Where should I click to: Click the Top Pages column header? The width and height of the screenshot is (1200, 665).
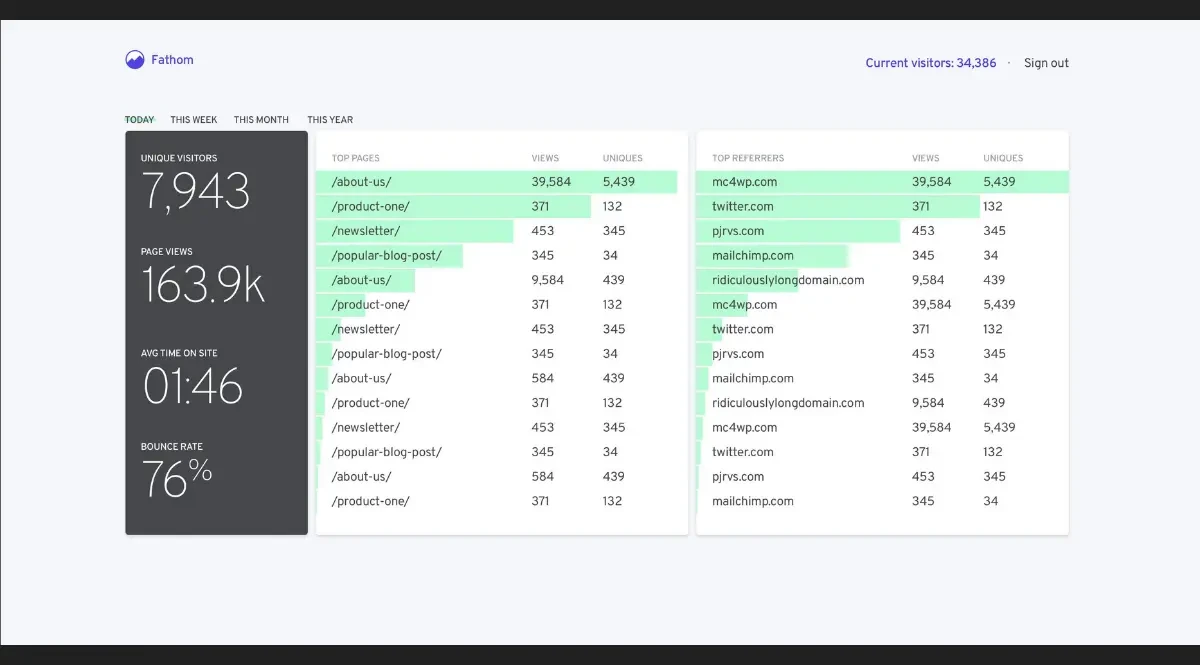[x=355, y=158]
